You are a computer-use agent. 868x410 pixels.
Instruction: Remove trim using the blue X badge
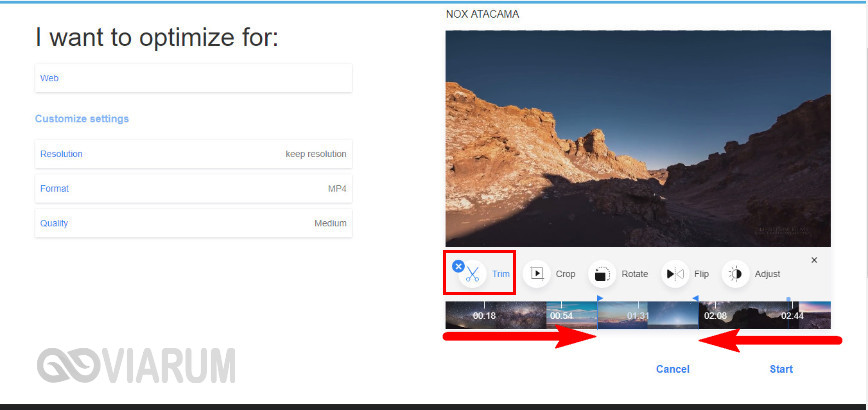[458, 266]
